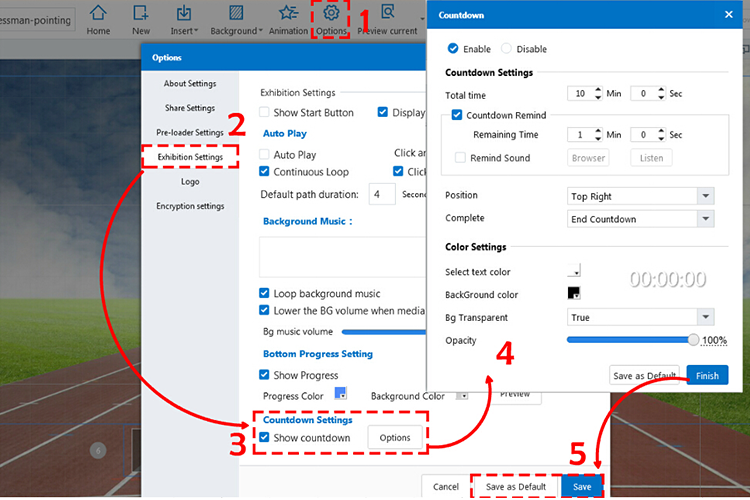Click the Default path duration field
This screenshot has width=750, height=500.
point(382,194)
